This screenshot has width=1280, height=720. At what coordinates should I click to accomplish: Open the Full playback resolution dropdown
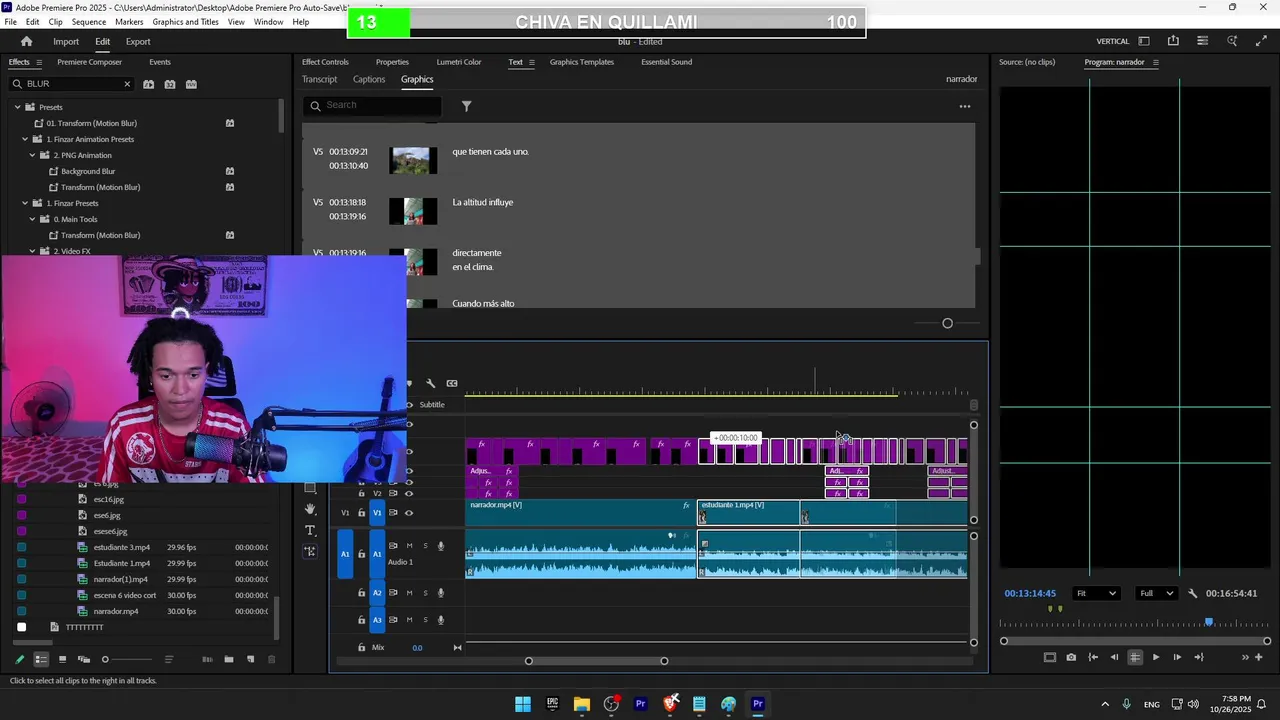1157,593
